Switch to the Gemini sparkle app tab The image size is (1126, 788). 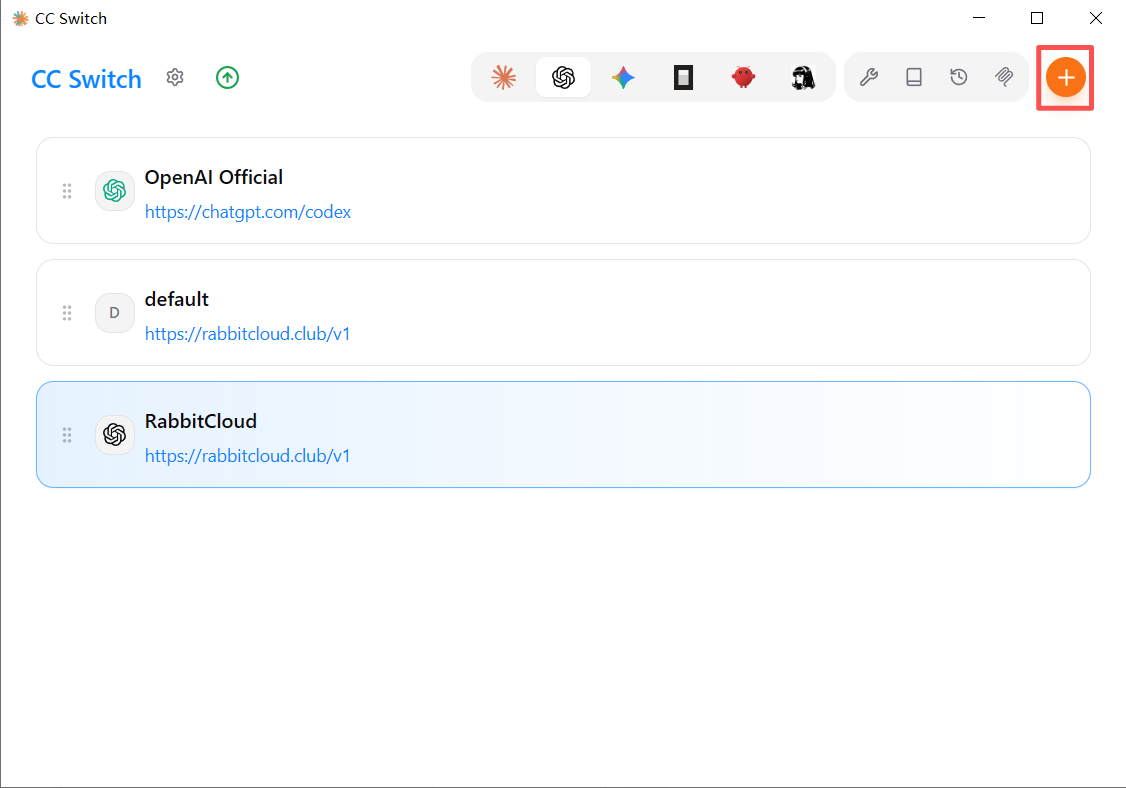tap(623, 77)
